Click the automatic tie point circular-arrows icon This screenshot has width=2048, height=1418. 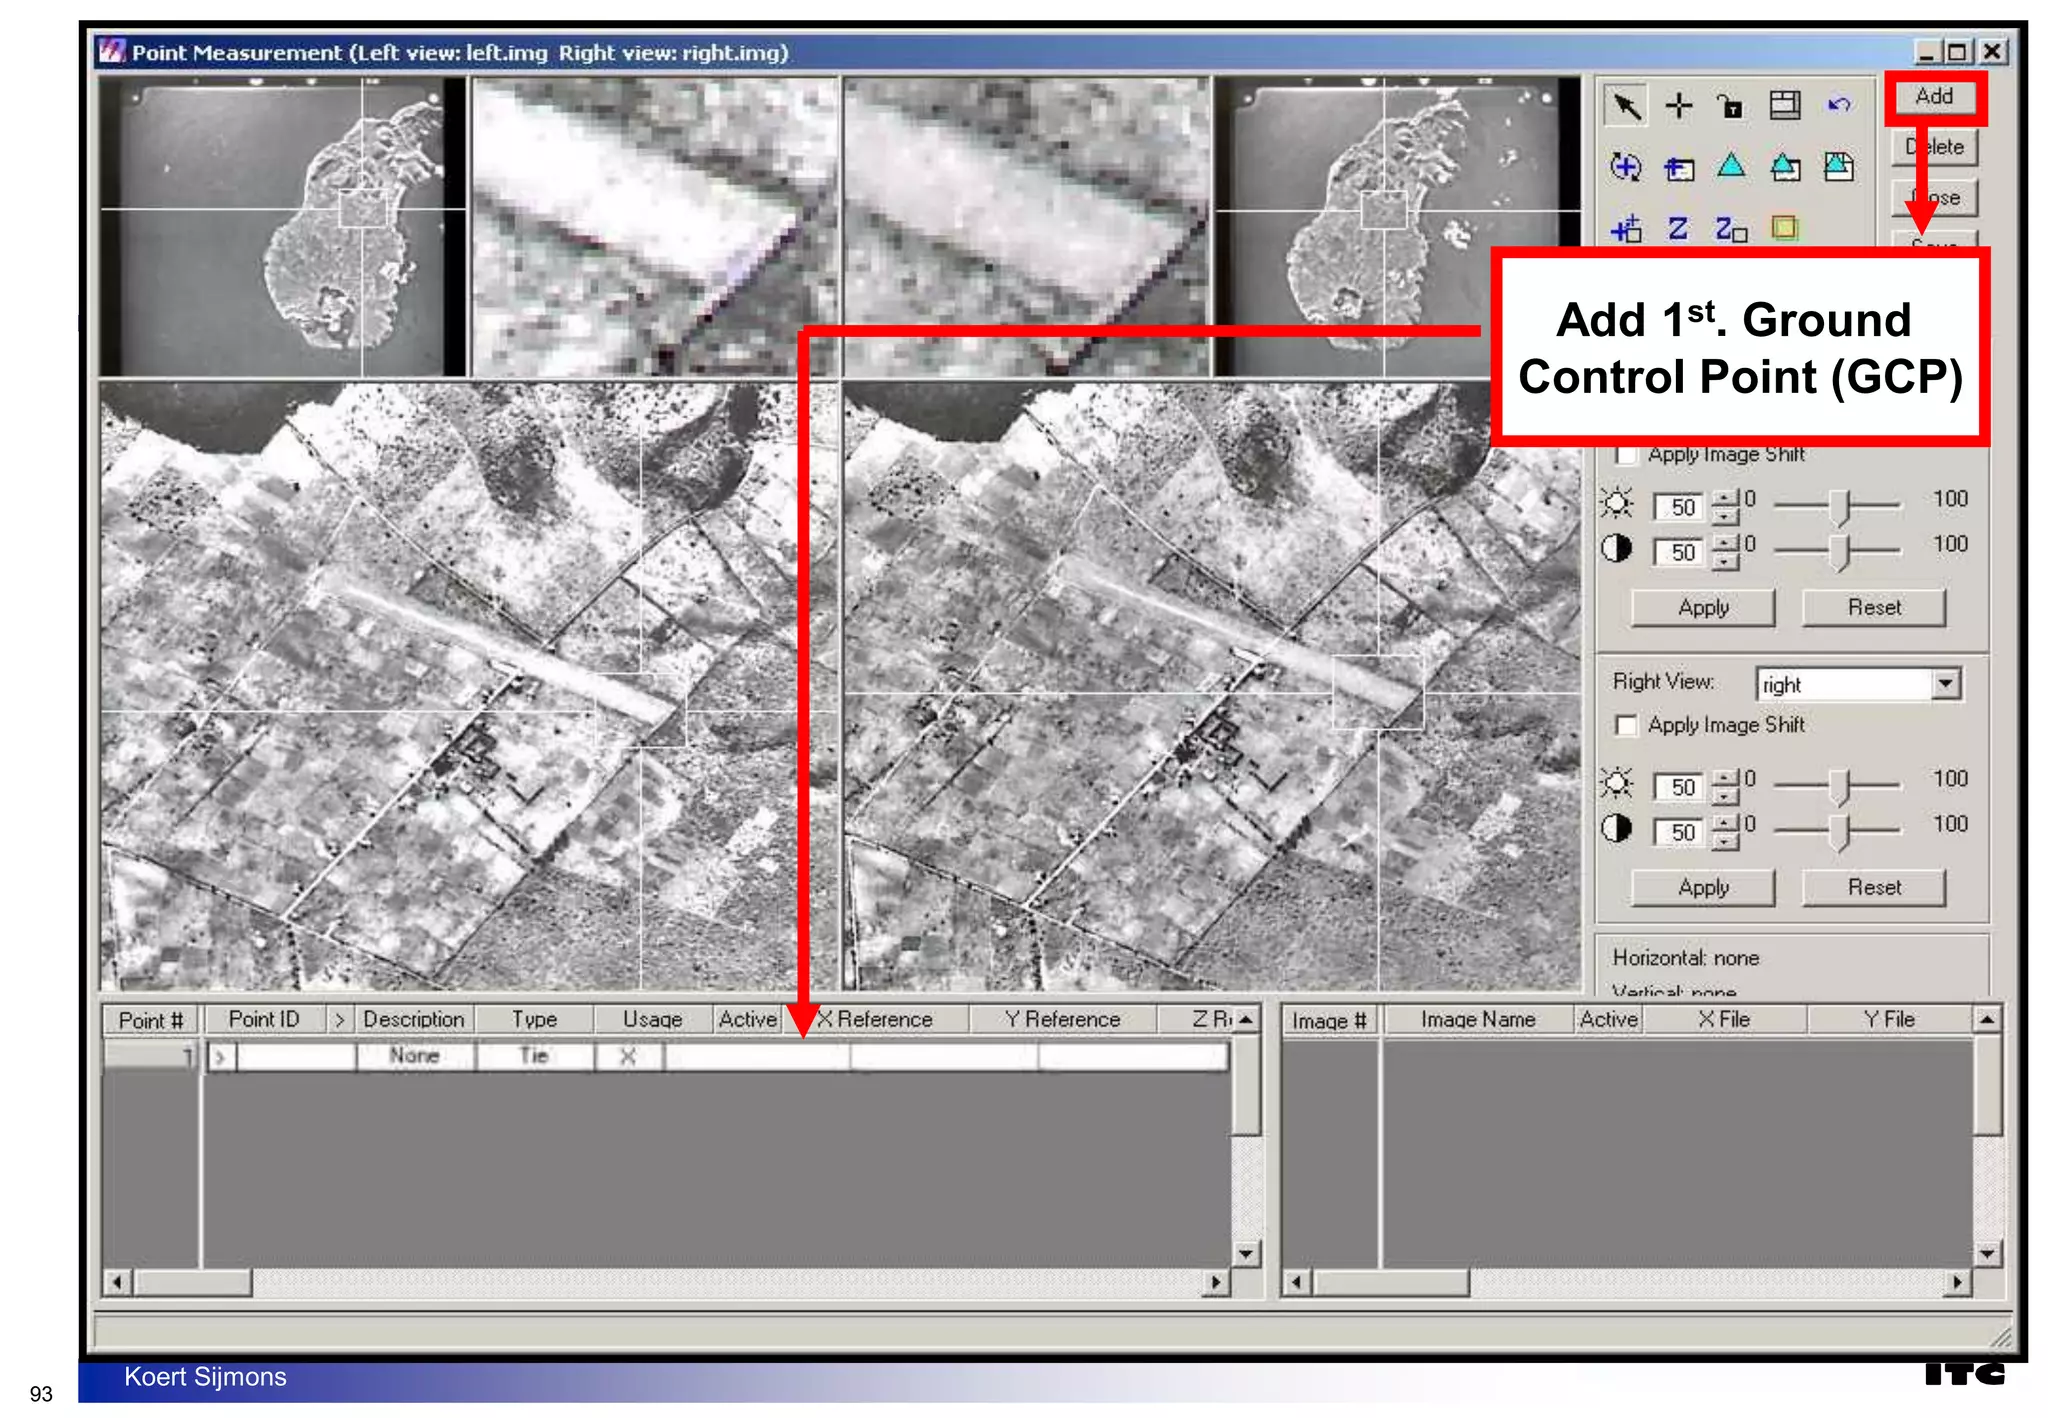(x=1626, y=167)
